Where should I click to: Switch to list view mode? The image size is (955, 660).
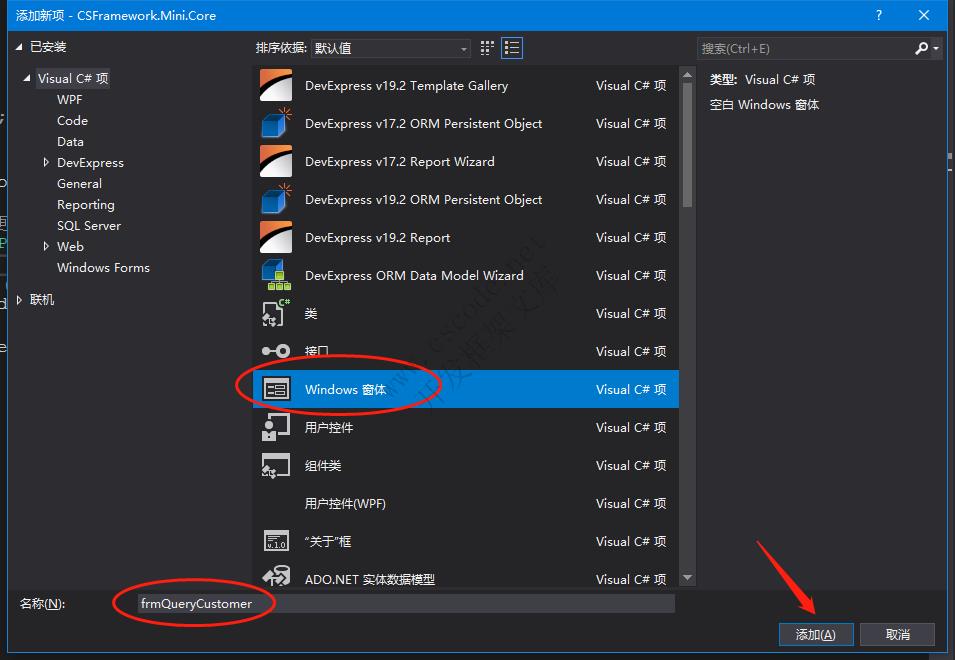click(x=512, y=48)
